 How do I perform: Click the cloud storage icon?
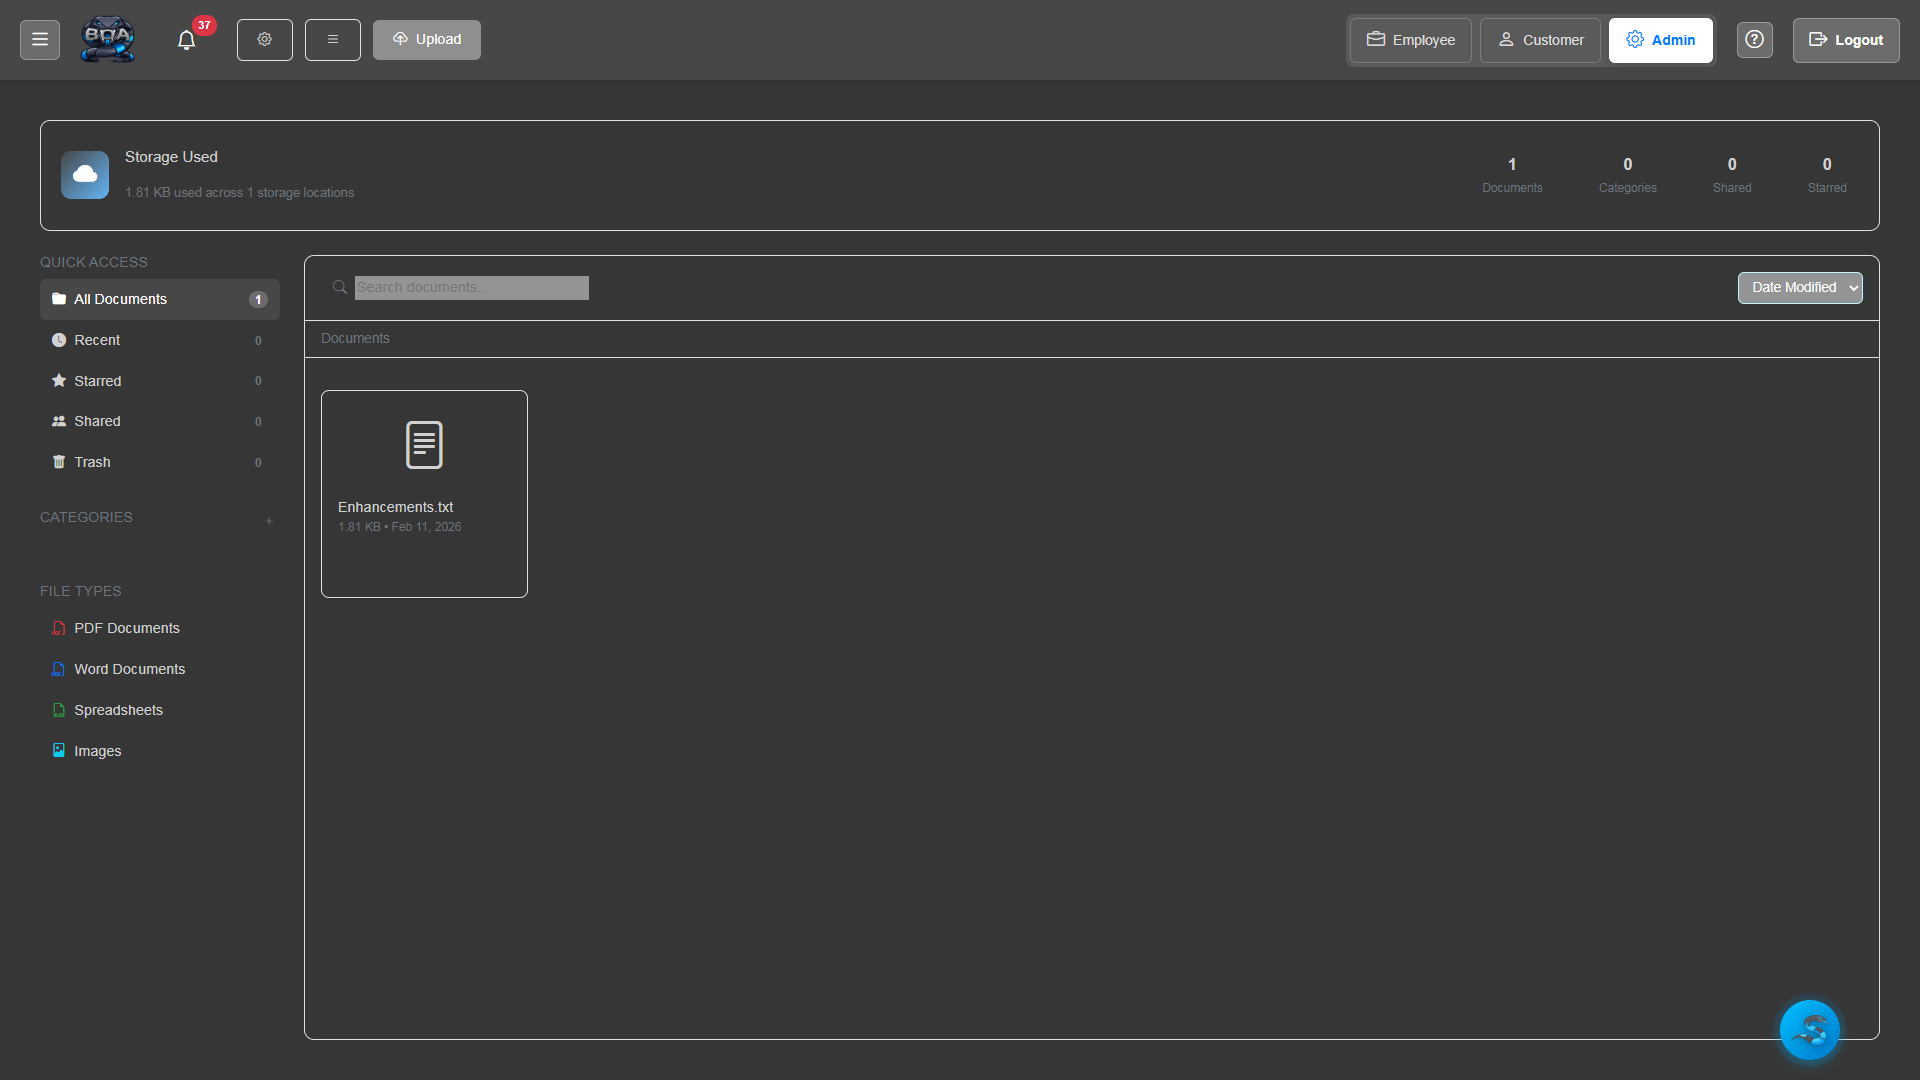[x=84, y=174]
